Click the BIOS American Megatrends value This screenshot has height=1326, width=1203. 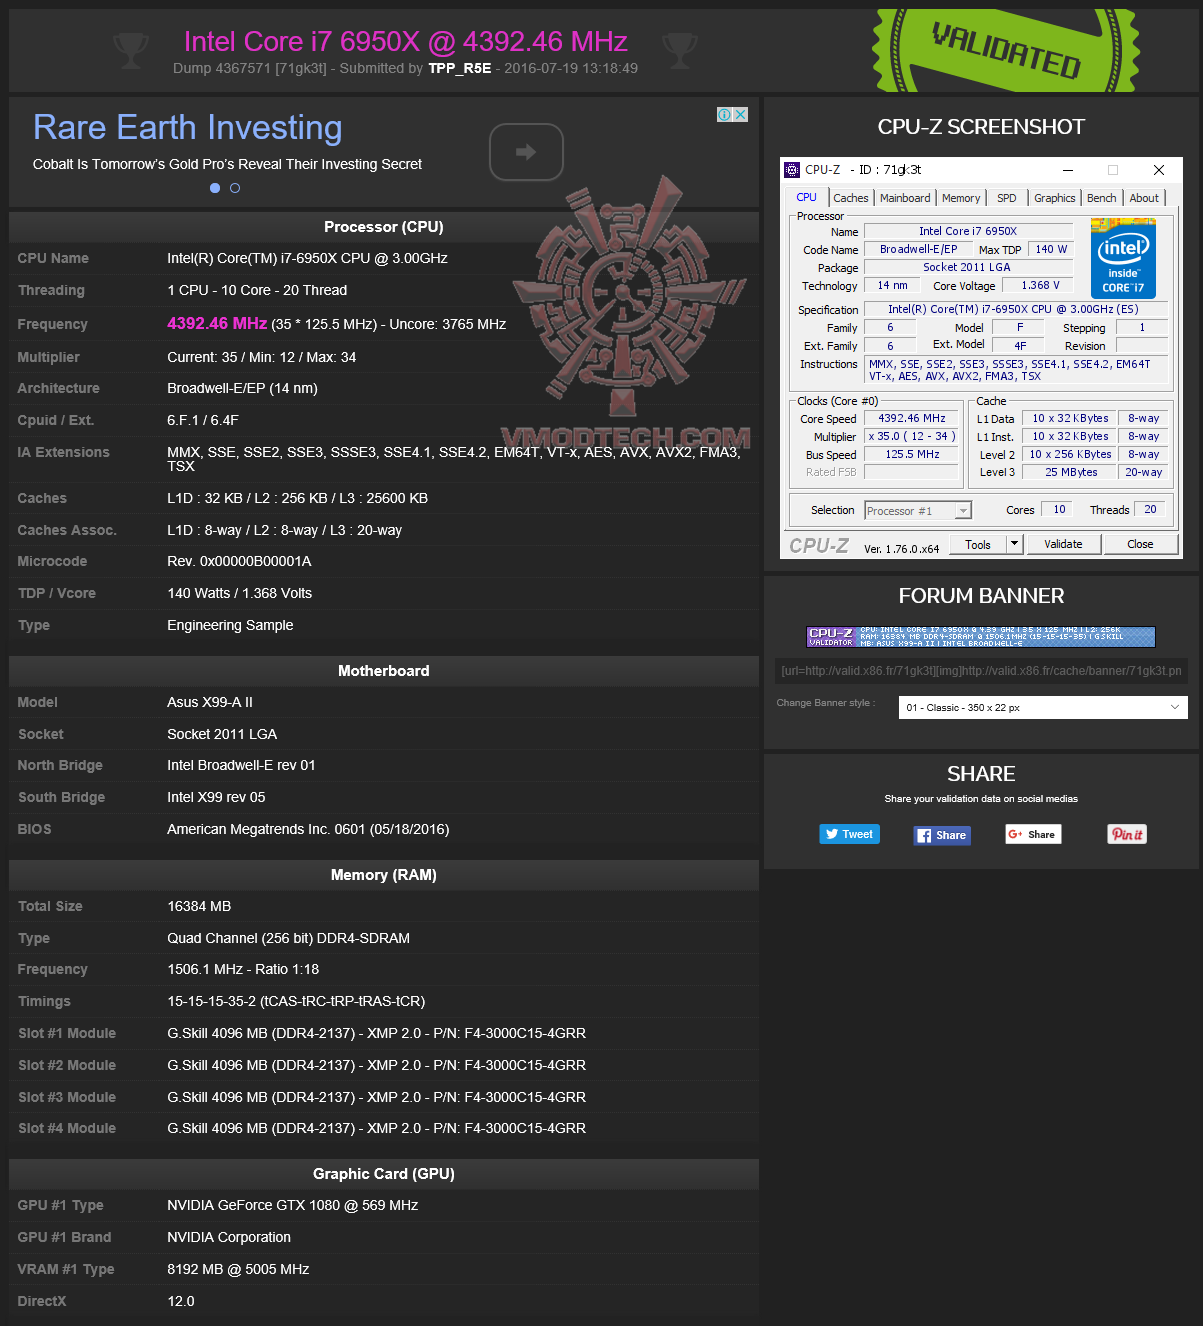coord(308,829)
